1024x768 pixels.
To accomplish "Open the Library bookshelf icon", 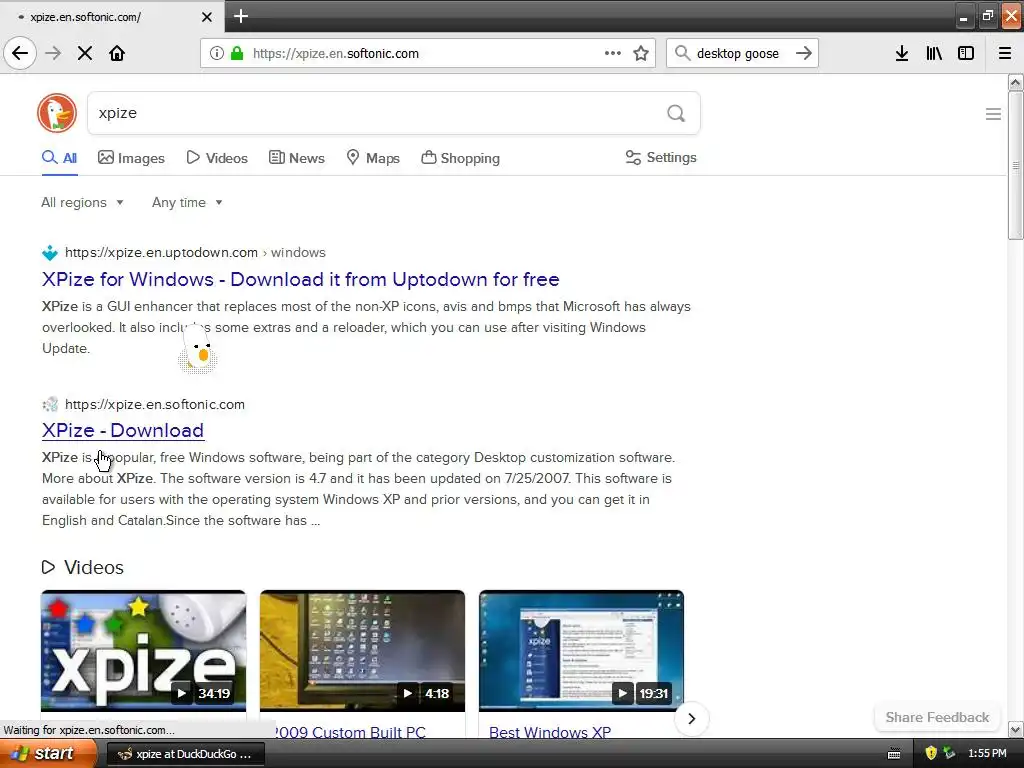I will pyautogui.click(x=934, y=53).
